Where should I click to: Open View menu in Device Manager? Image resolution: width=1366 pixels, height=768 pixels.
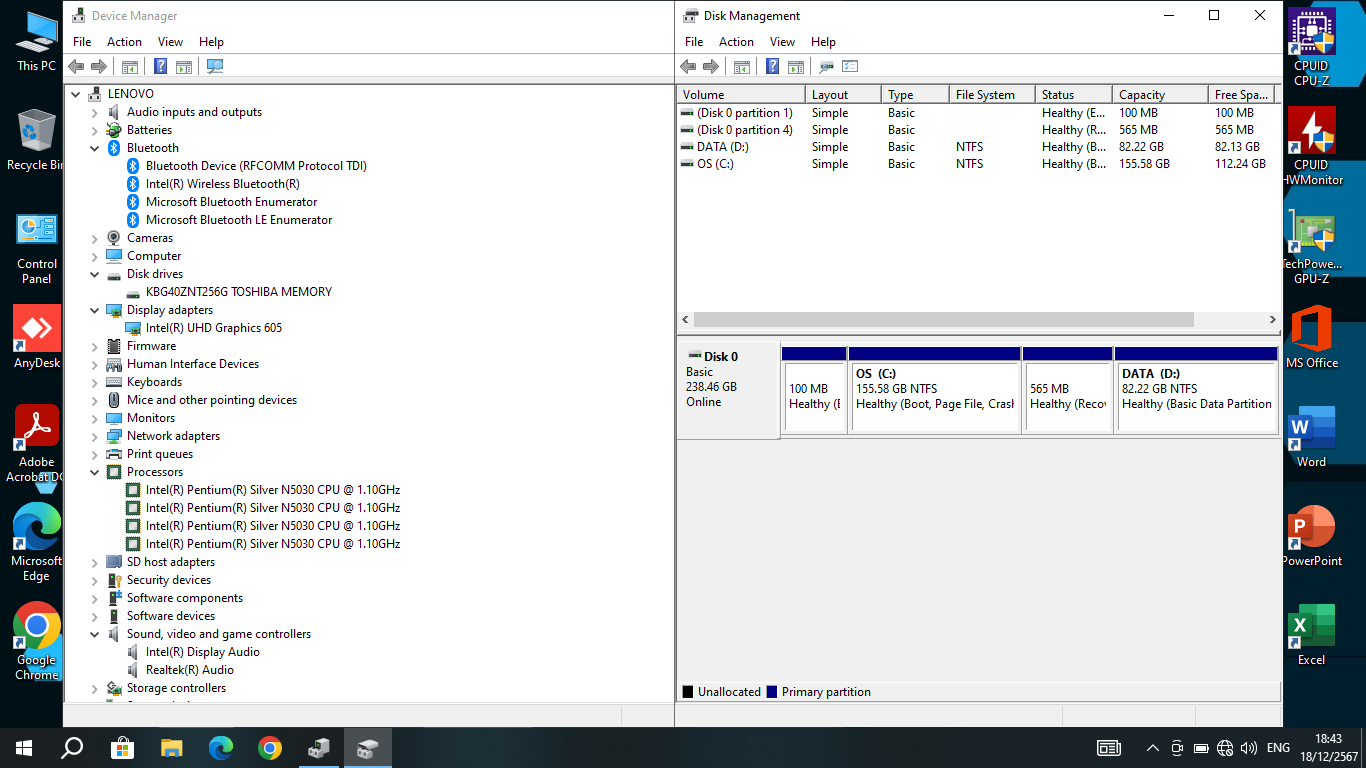(x=171, y=42)
